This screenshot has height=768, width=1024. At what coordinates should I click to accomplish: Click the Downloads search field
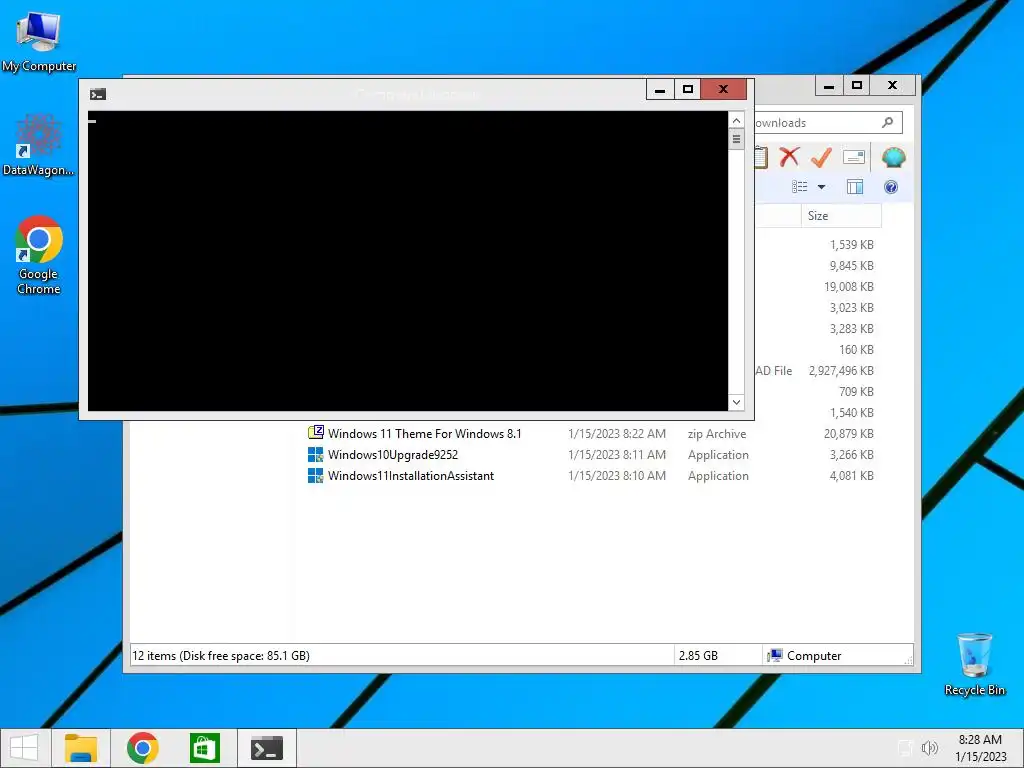[x=828, y=123]
